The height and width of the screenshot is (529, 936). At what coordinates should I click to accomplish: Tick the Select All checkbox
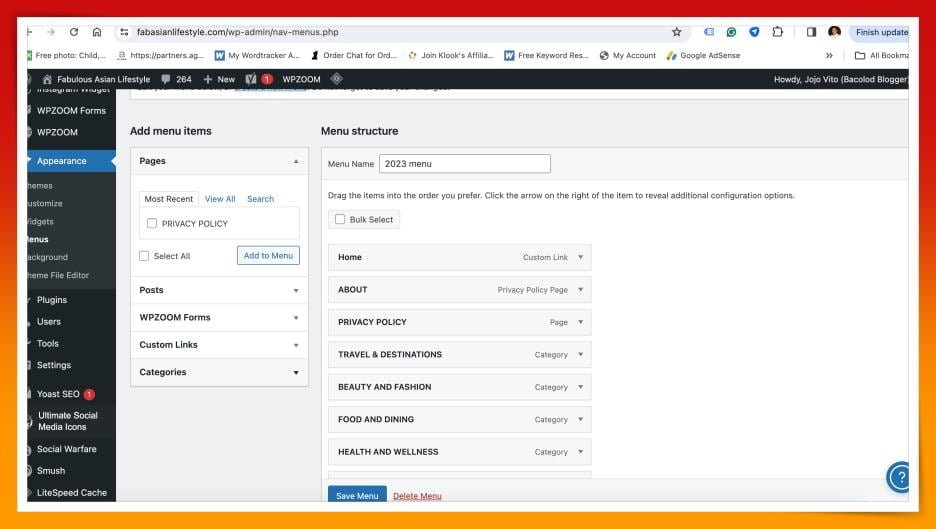pos(144,256)
